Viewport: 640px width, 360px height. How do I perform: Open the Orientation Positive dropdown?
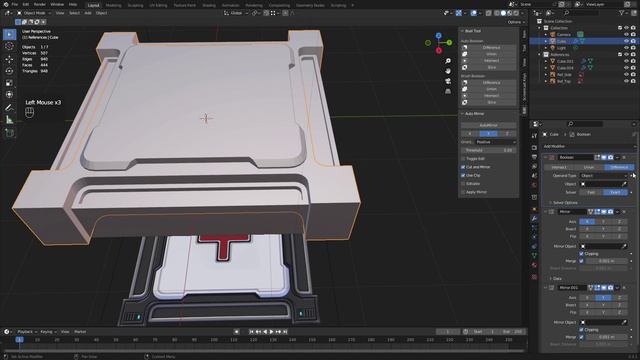[x=496, y=142]
